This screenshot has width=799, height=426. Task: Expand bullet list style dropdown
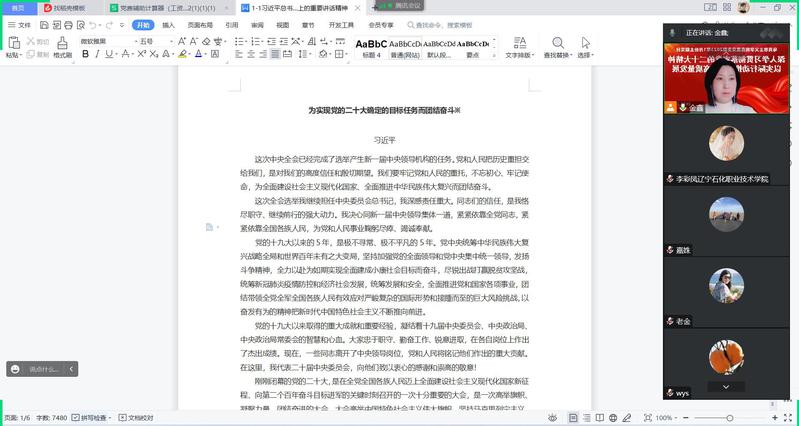246,41
